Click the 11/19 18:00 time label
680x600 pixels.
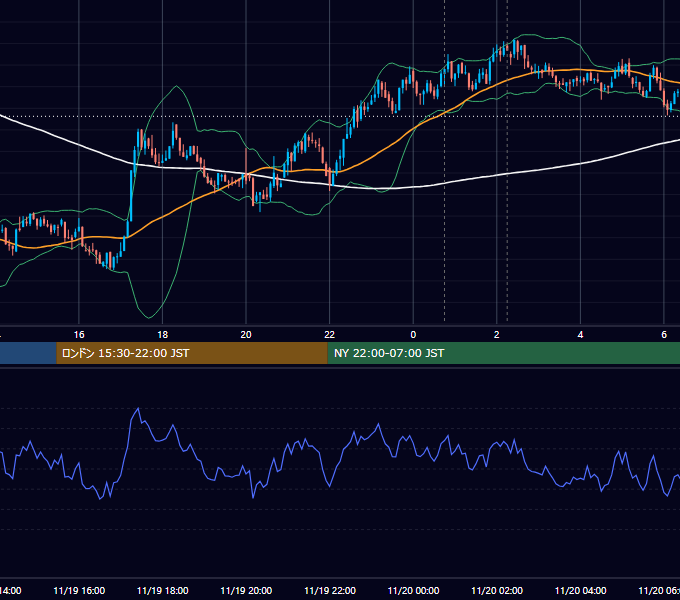click(x=163, y=590)
